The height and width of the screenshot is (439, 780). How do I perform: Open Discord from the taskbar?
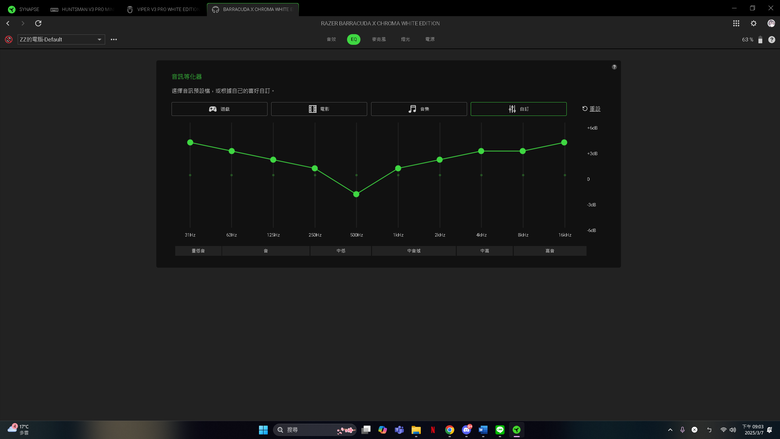(466, 430)
